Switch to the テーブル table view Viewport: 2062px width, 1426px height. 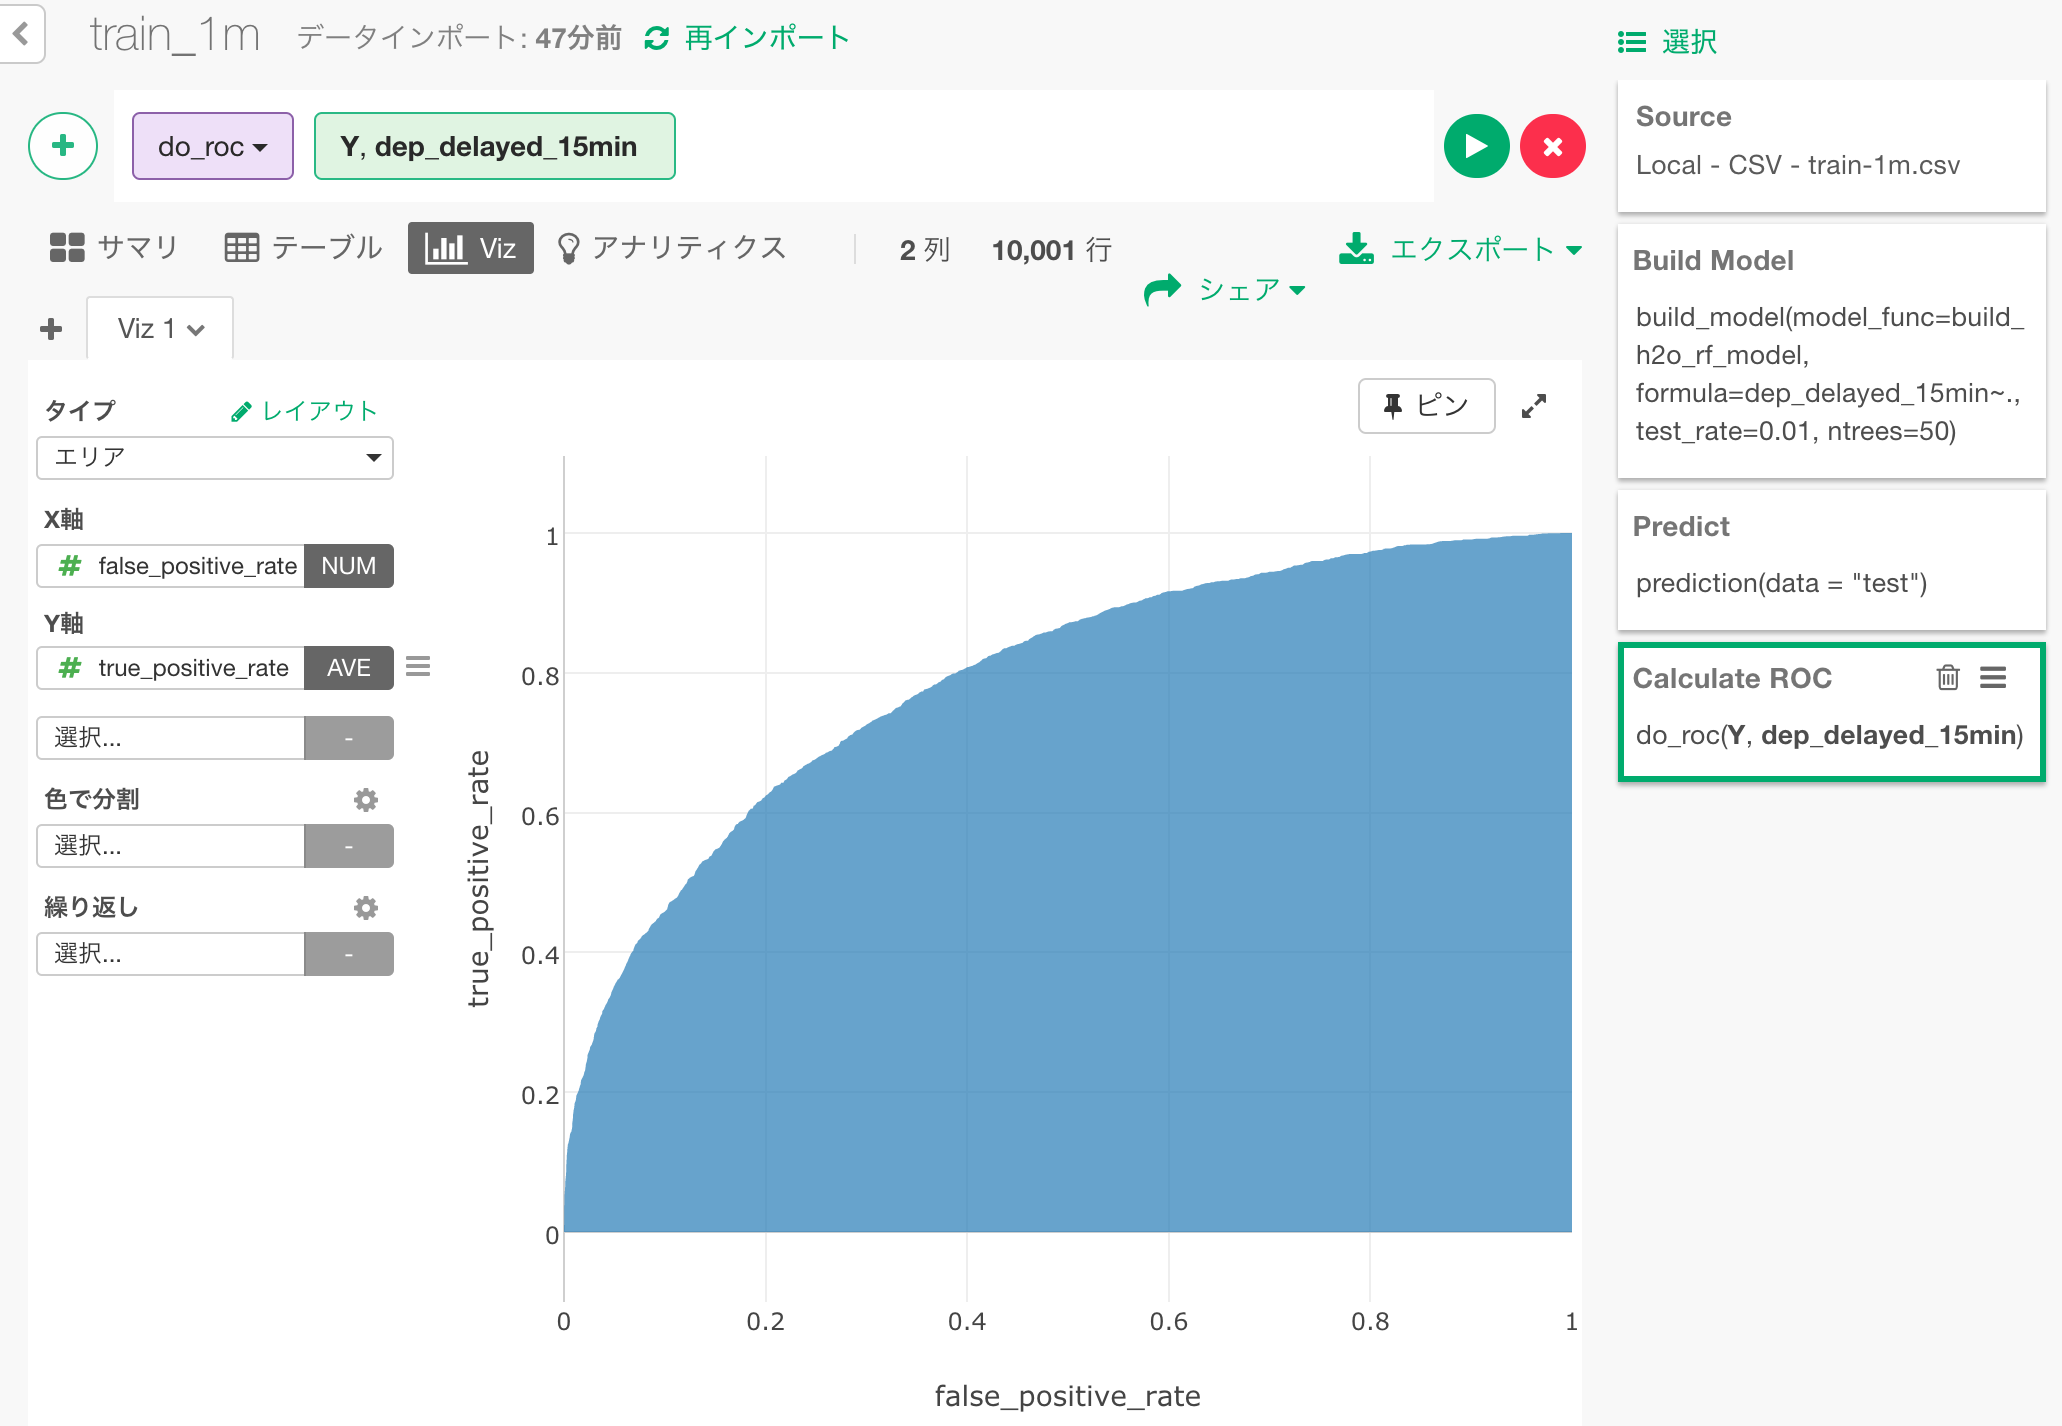(303, 248)
